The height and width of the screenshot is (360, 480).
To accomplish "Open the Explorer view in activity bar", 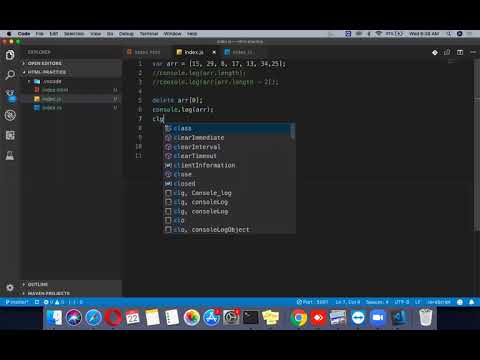I will tap(10, 55).
